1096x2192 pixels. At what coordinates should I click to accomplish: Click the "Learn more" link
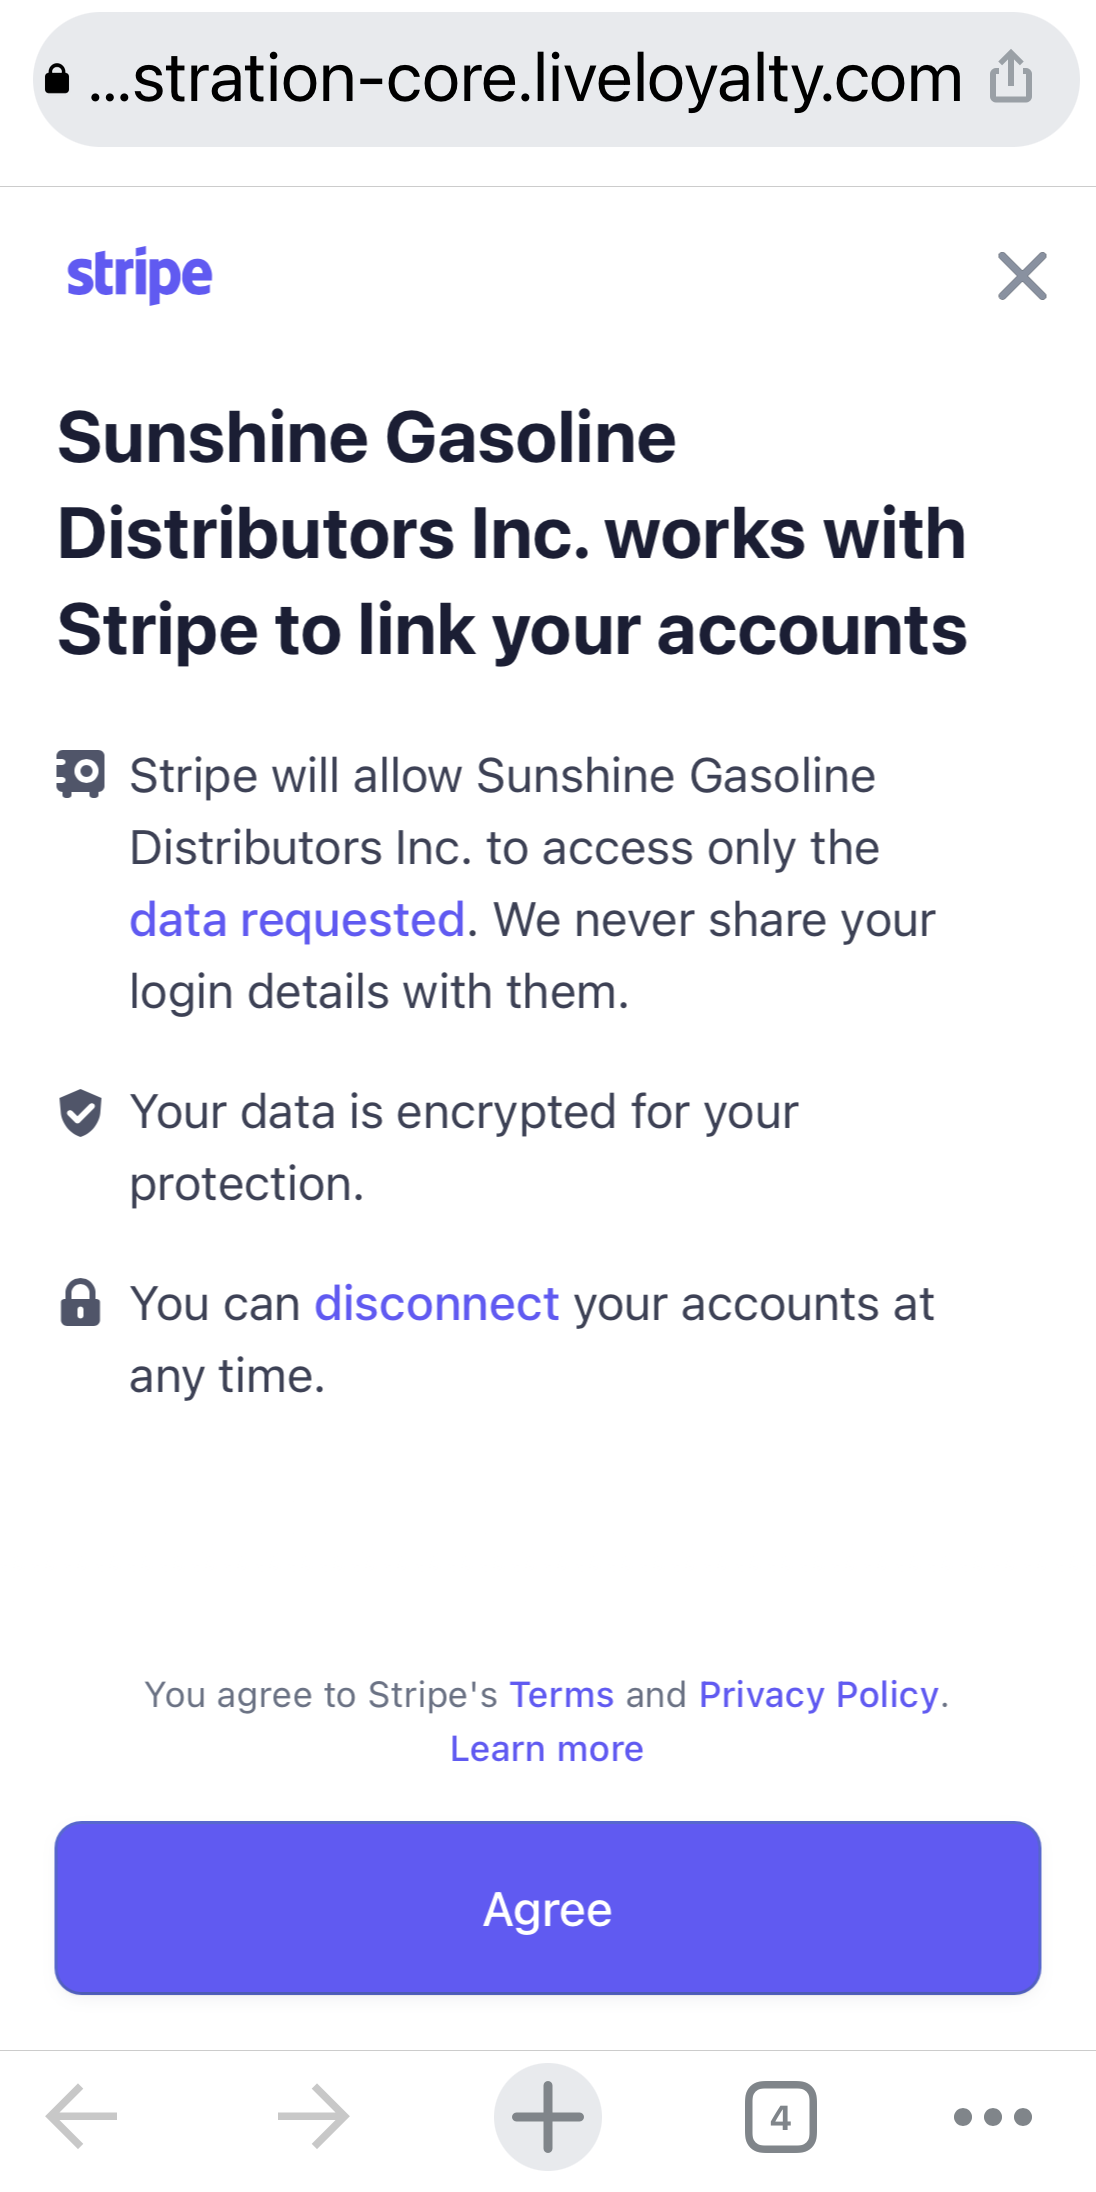tap(547, 1749)
